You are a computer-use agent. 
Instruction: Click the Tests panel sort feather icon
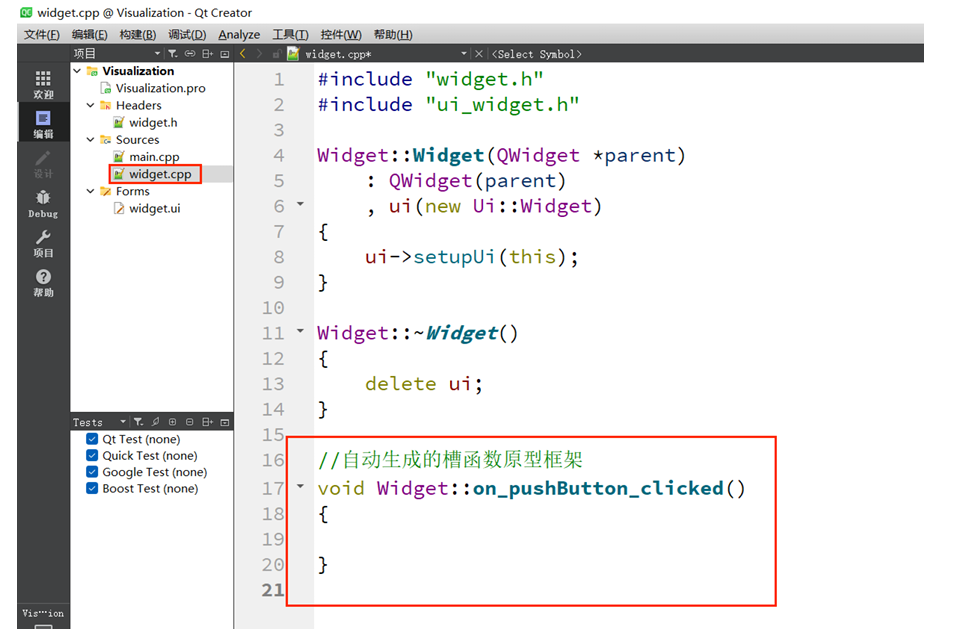(156, 422)
